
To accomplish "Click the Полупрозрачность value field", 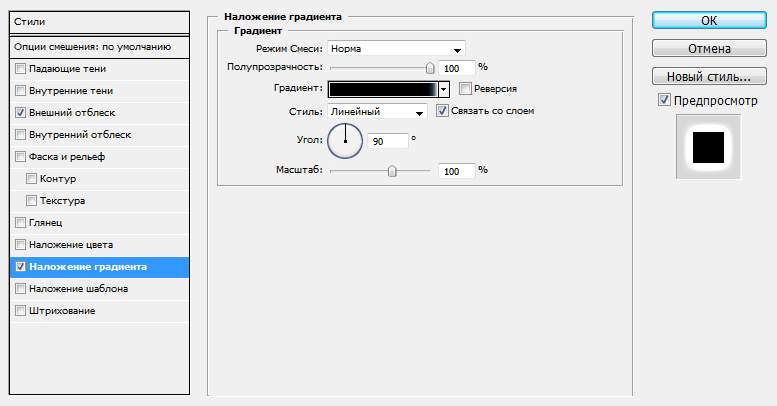I will 456,68.
